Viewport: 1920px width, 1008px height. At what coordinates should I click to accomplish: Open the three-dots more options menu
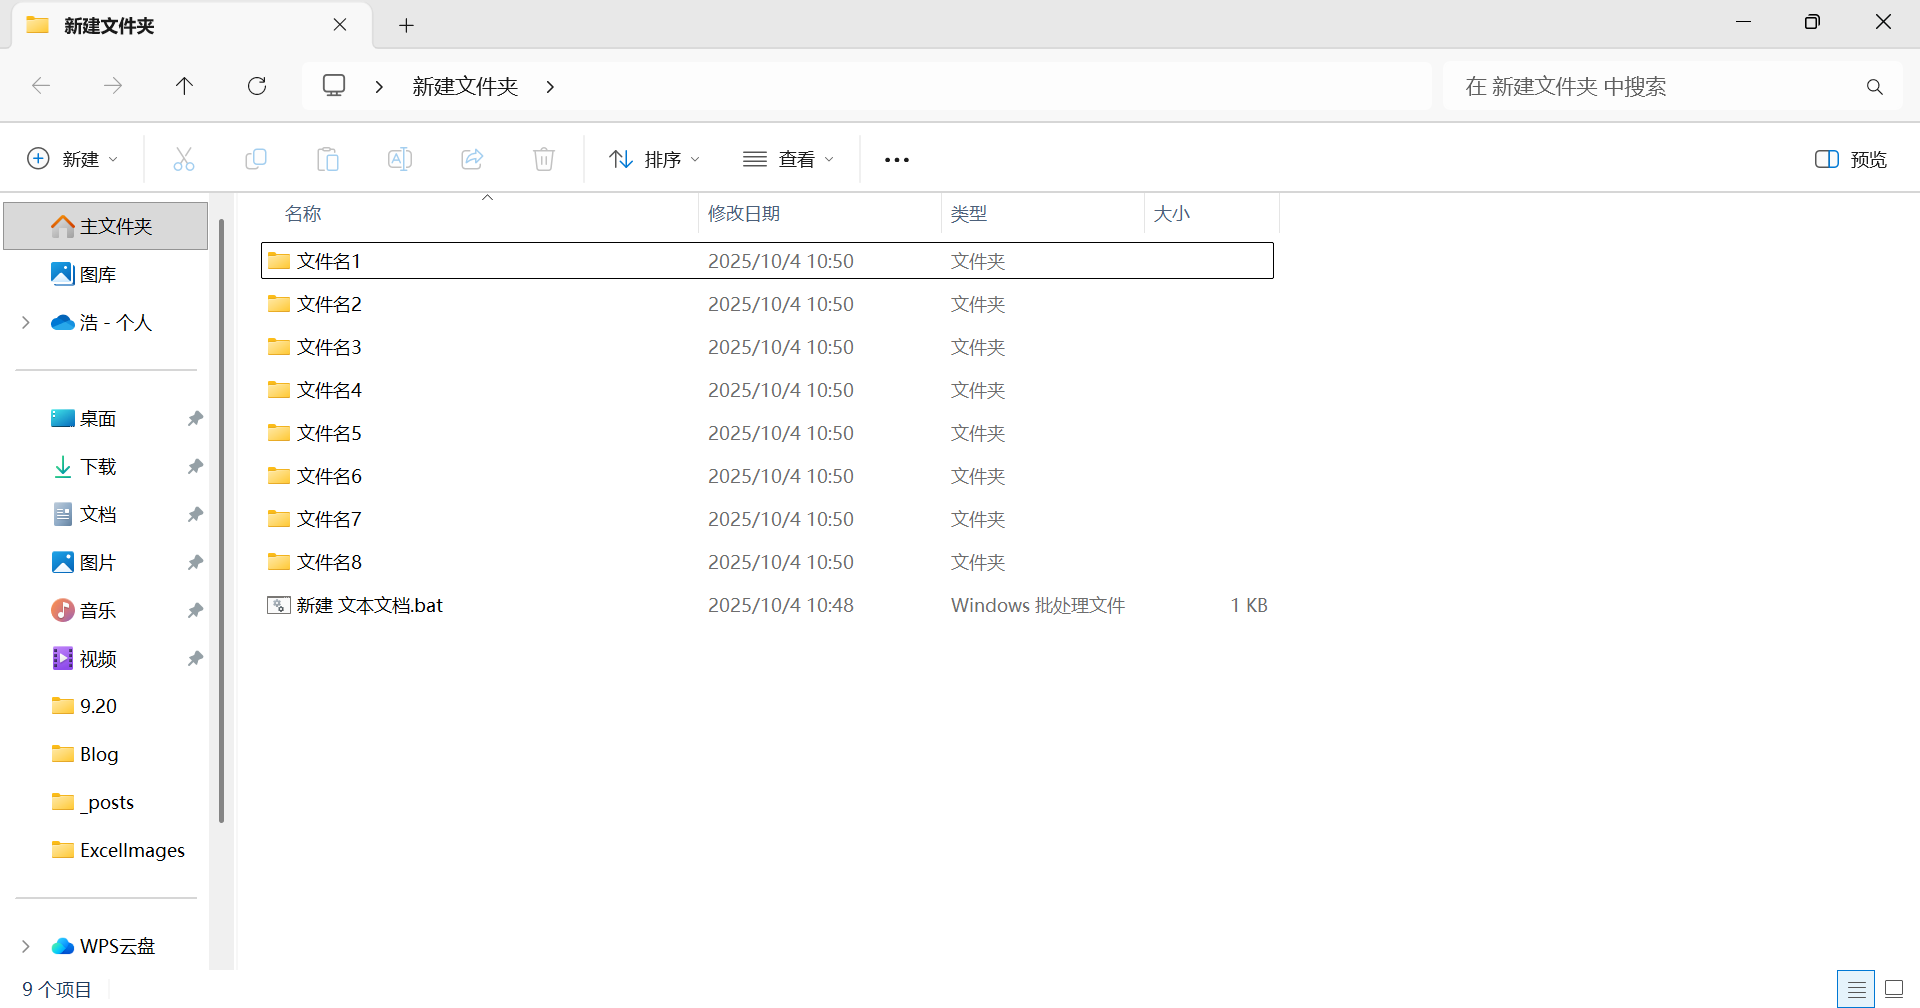coord(897,160)
